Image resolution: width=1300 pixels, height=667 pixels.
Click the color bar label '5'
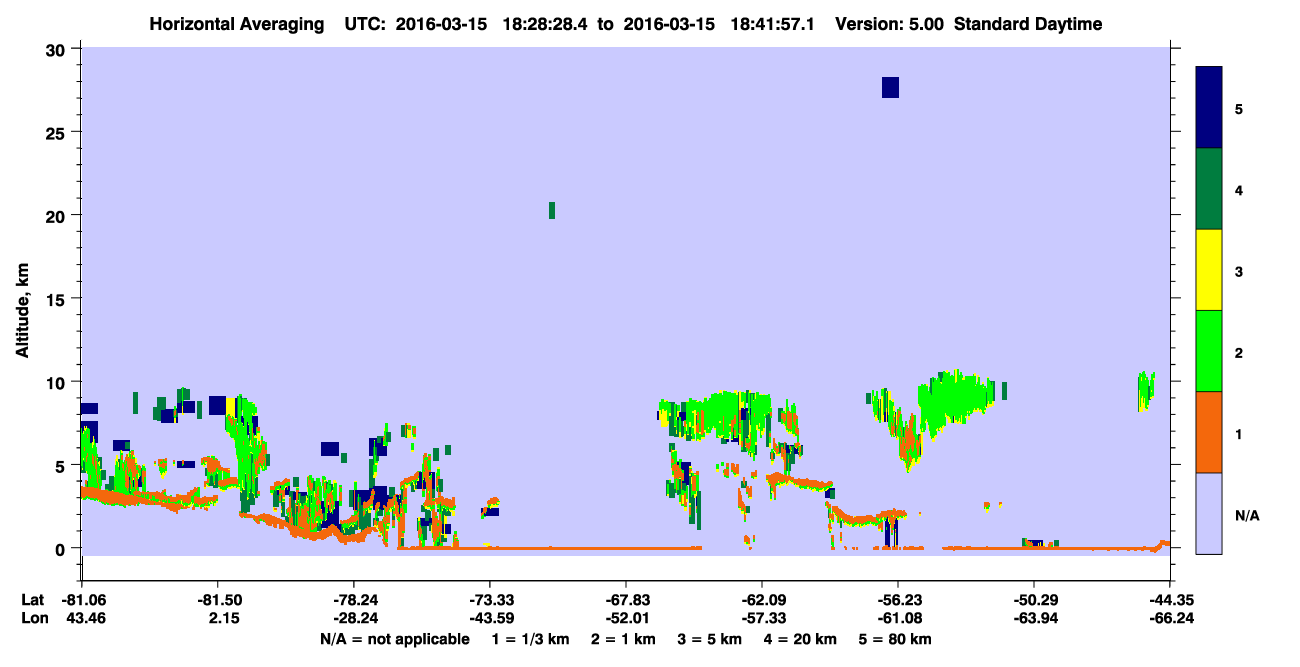(1238, 108)
